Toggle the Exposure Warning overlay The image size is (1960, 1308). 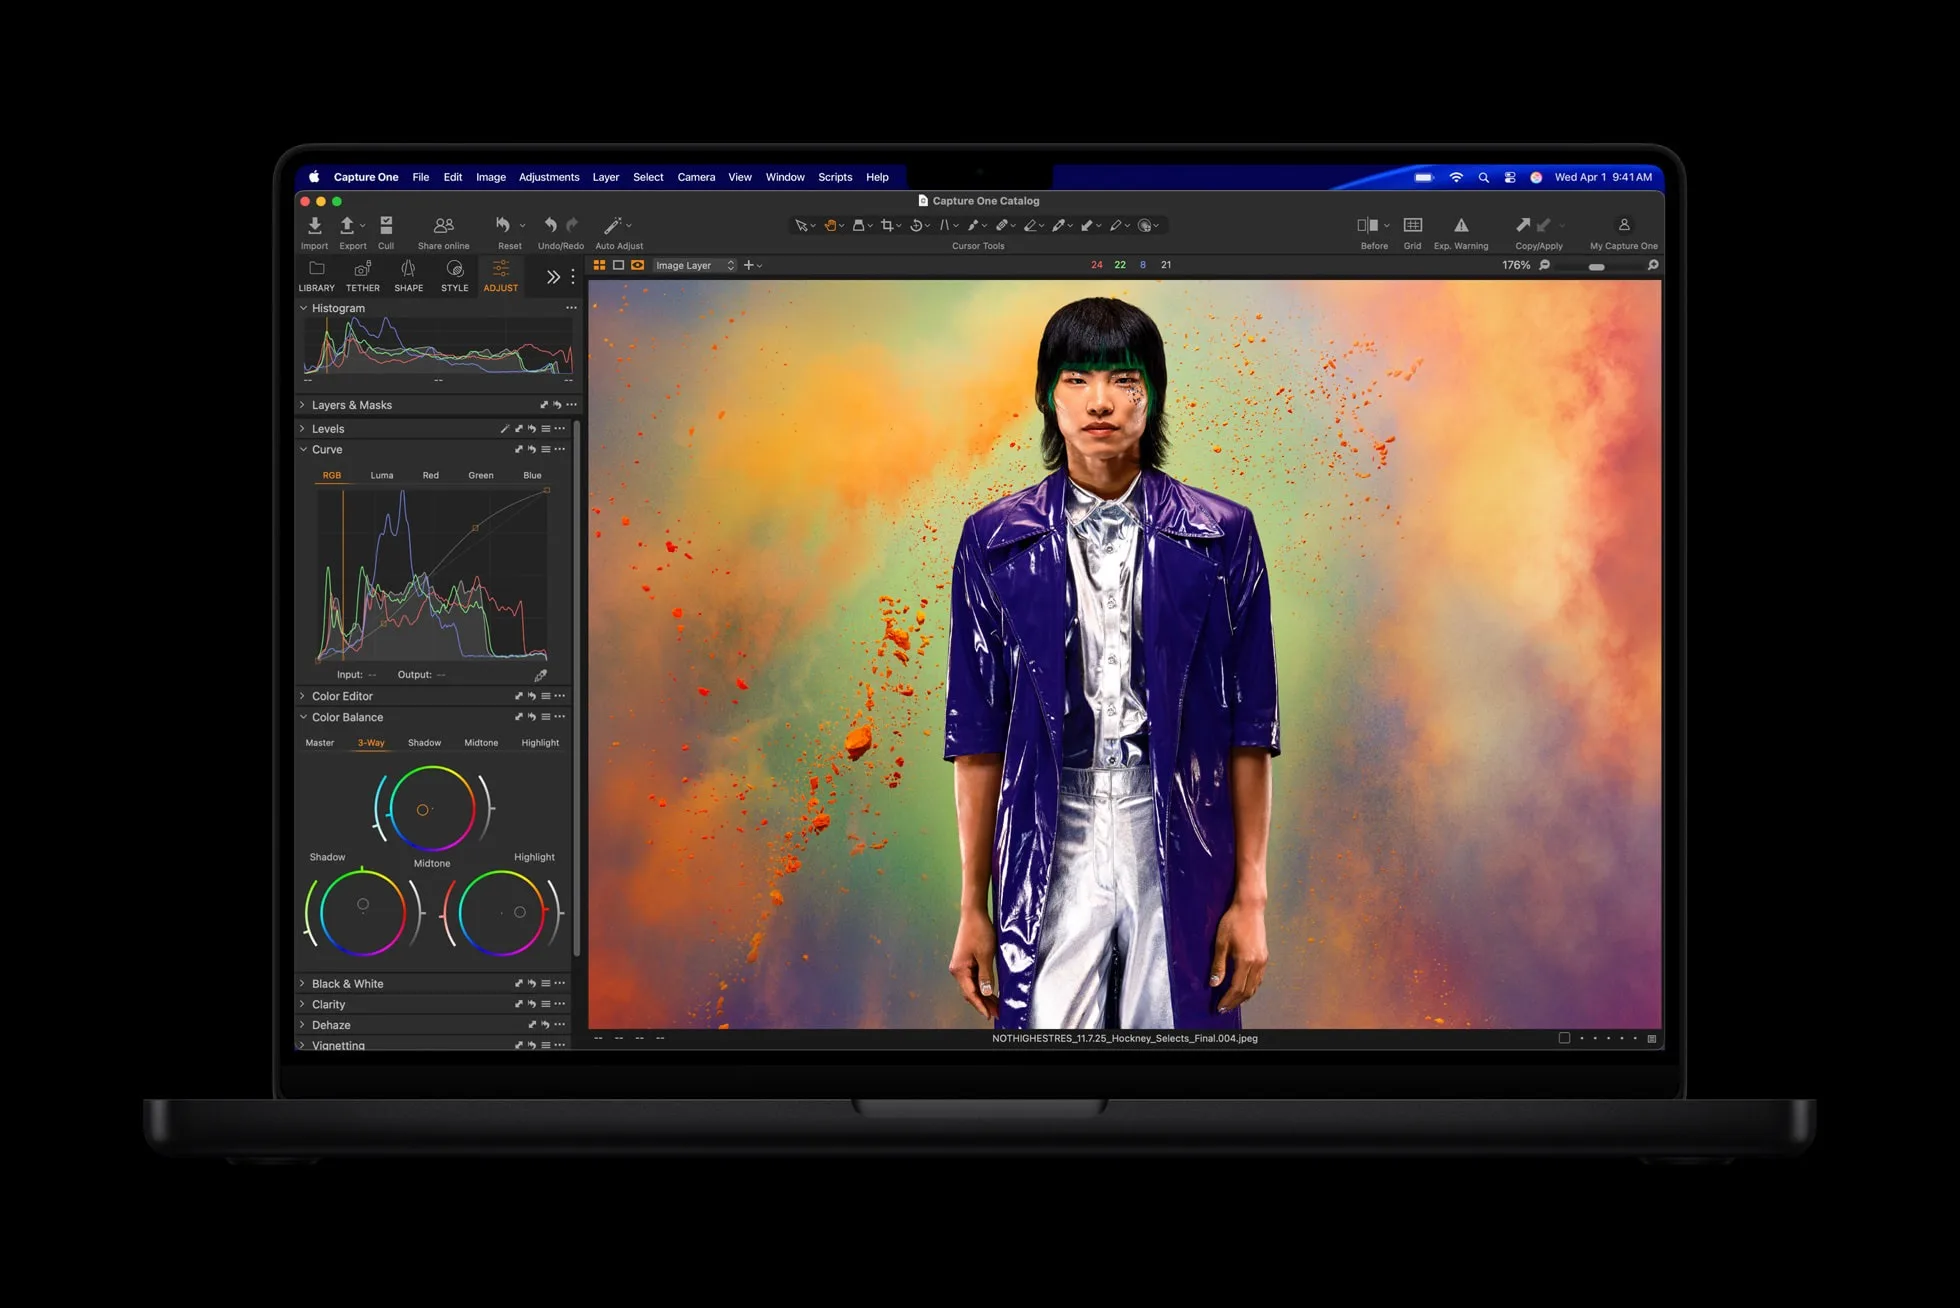click(x=1462, y=226)
